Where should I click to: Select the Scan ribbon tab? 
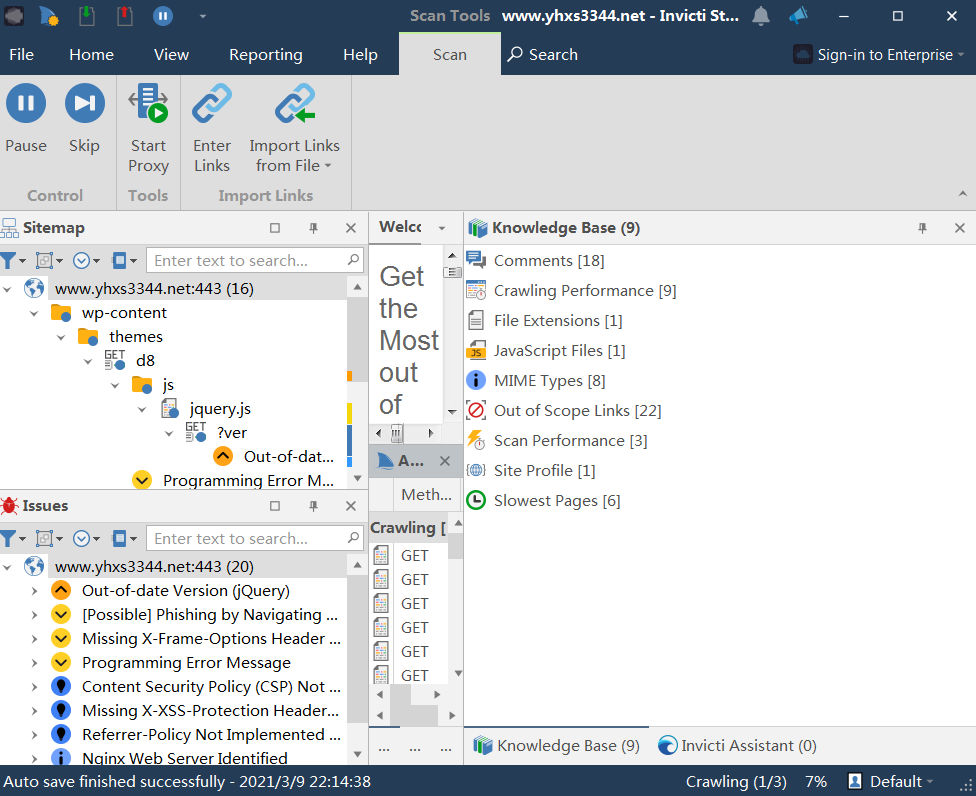tap(450, 55)
